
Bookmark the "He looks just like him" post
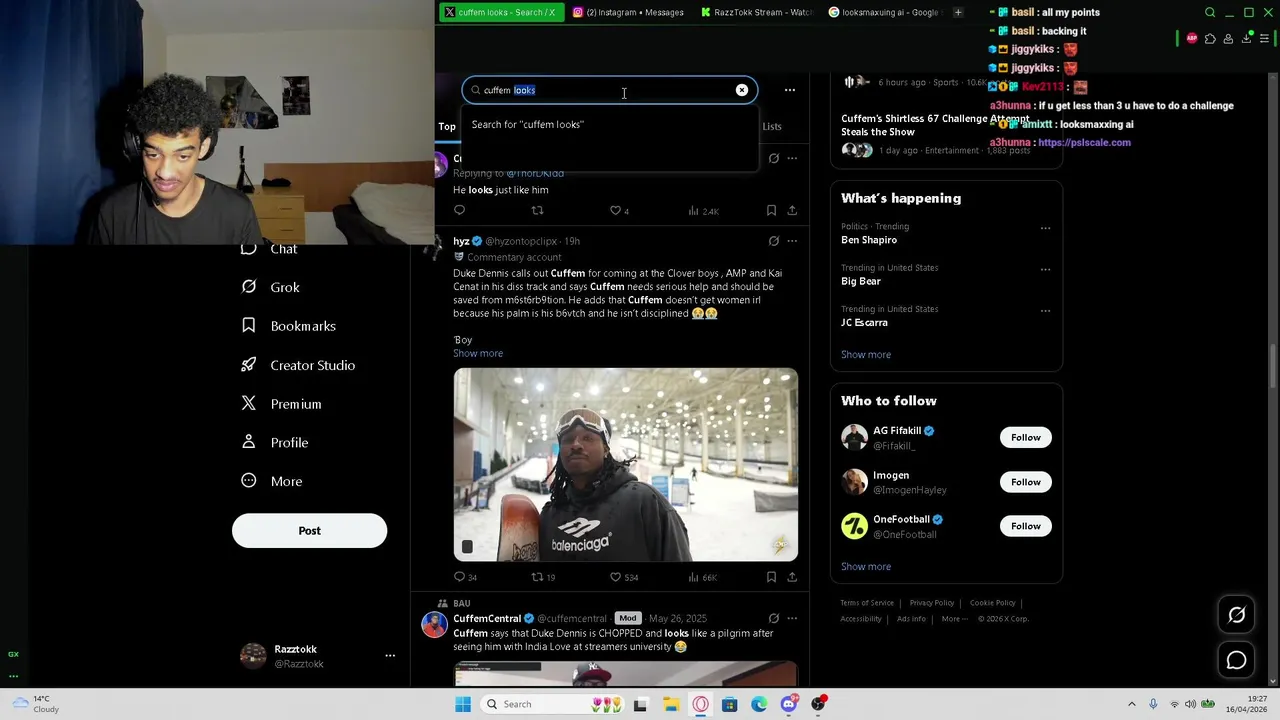[x=771, y=210]
